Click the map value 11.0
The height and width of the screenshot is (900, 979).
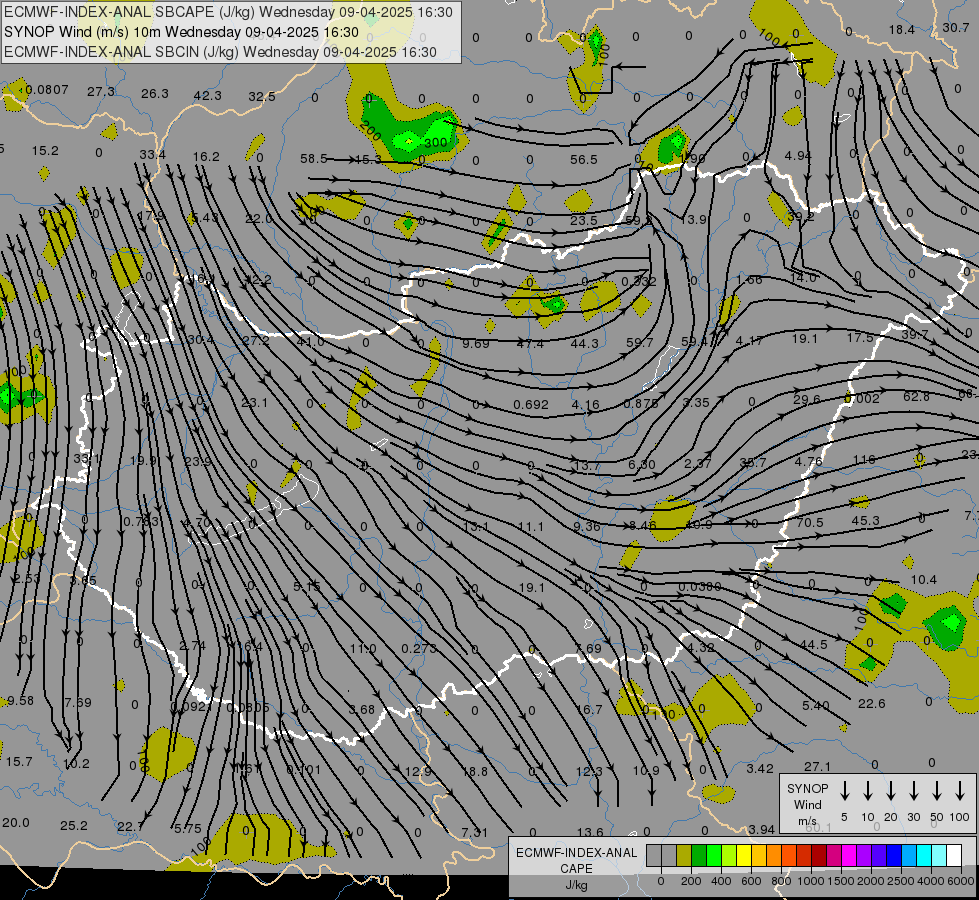click(x=363, y=648)
